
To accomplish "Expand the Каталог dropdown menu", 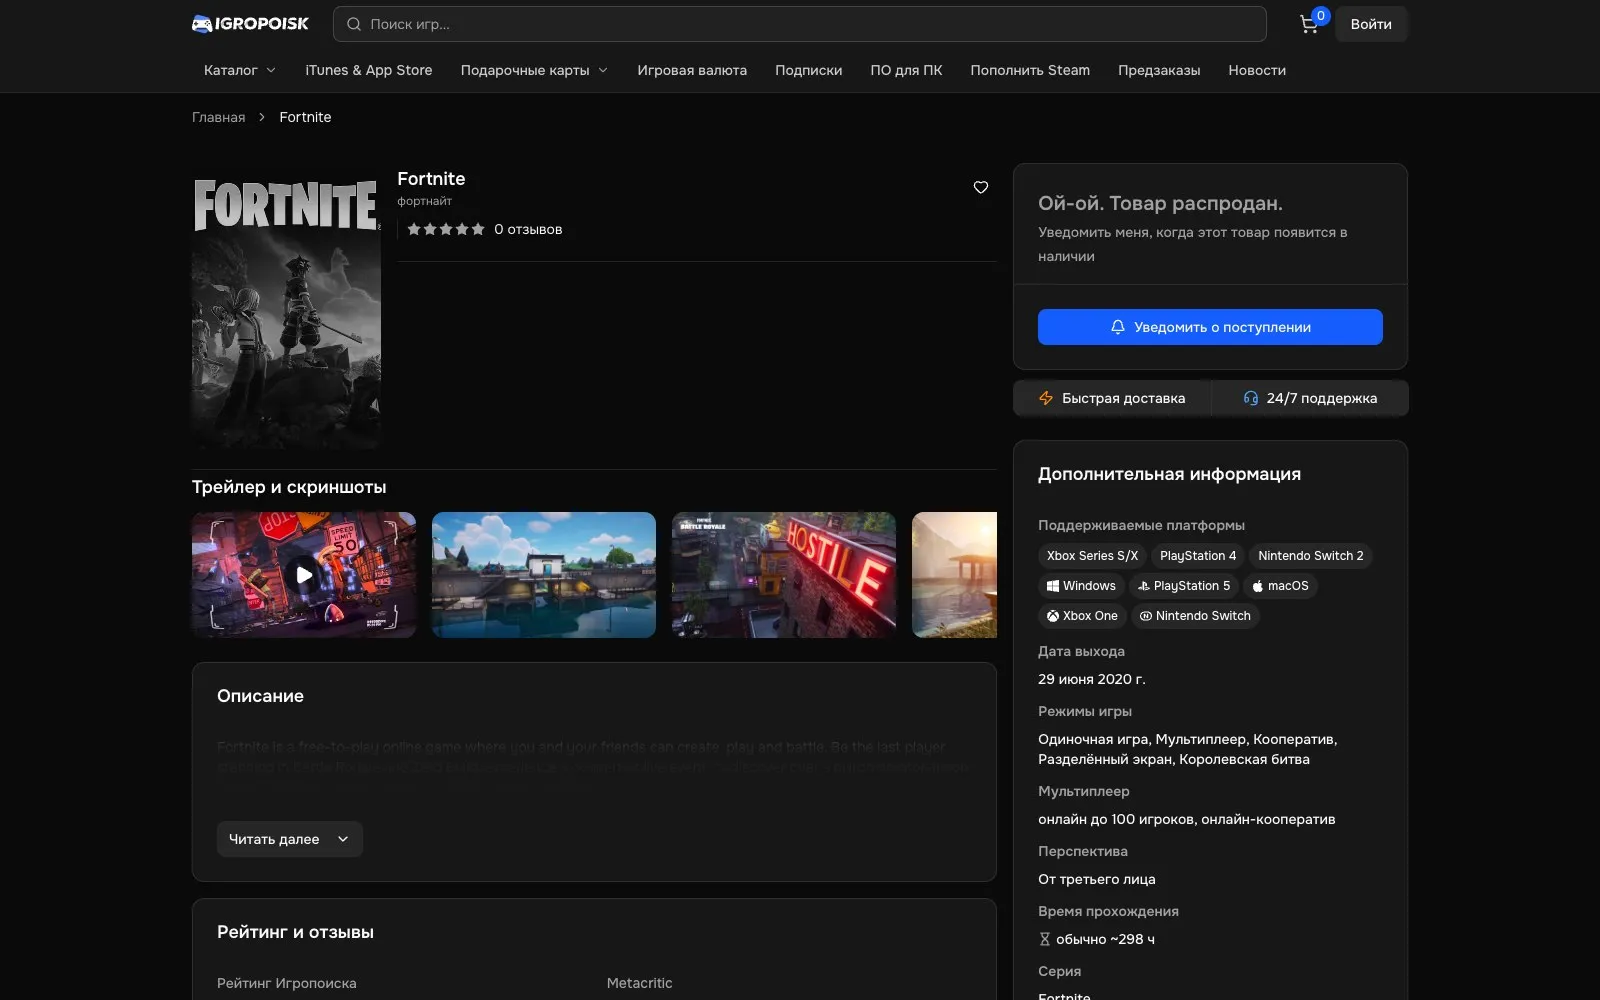I will pyautogui.click(x=240, y=70).
